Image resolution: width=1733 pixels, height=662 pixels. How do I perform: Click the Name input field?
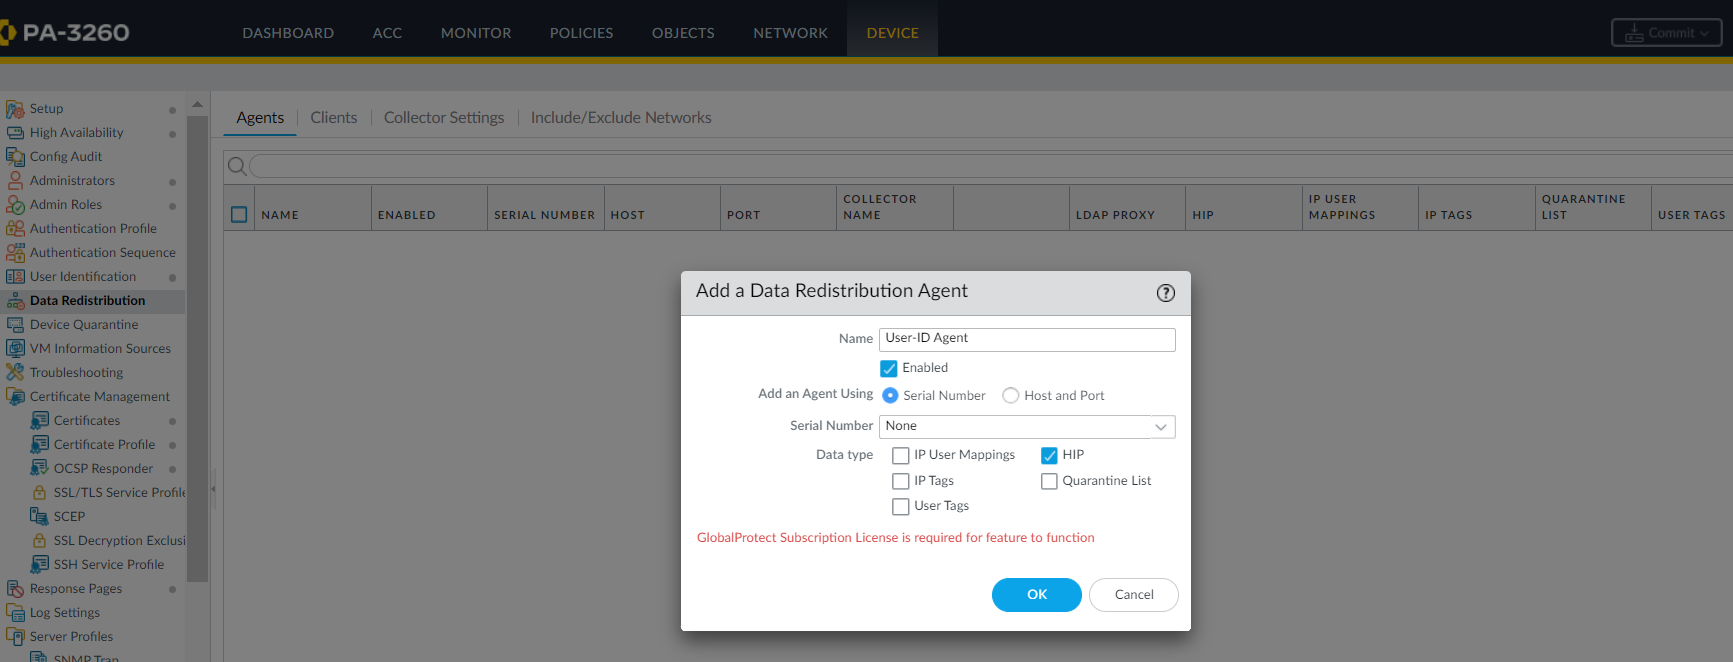(x=1027, y=339)
